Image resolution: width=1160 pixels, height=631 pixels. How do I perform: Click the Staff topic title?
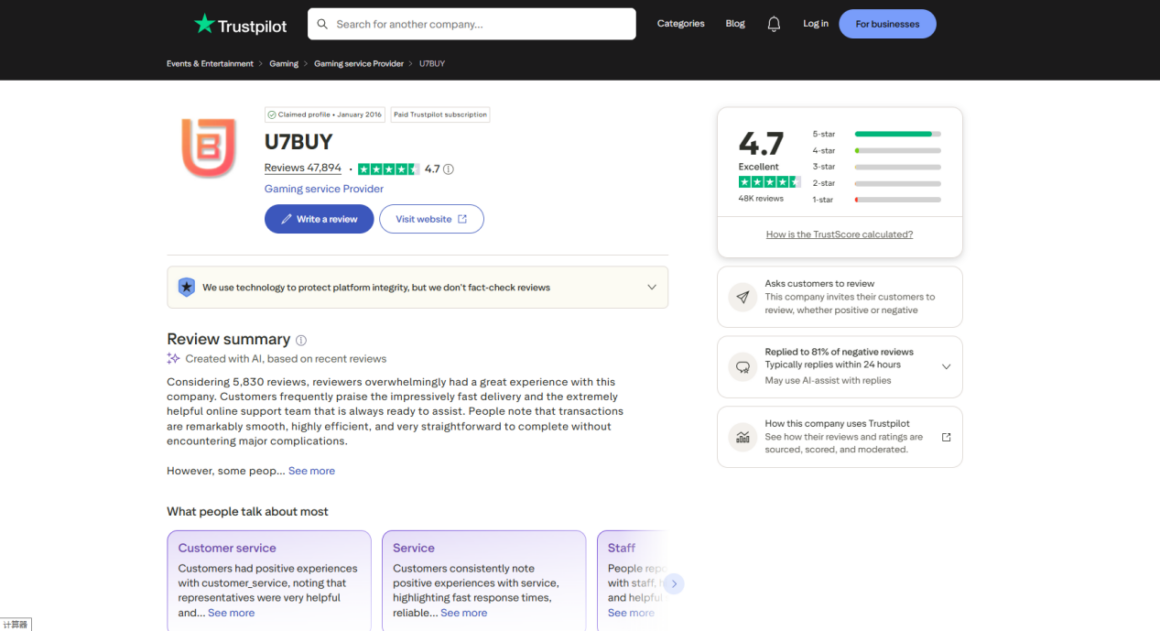pos(621,548)
